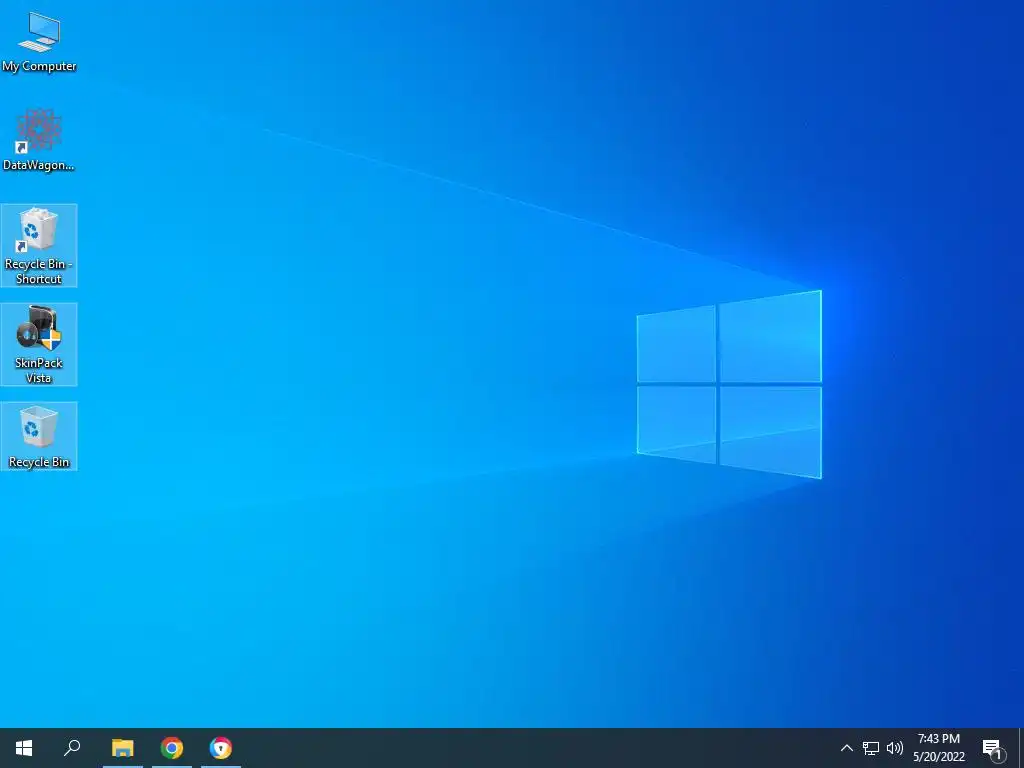The height and width of the screenshot is (768, 1024).
Task: Open the volume speaker tray icon
Action: 895,748
